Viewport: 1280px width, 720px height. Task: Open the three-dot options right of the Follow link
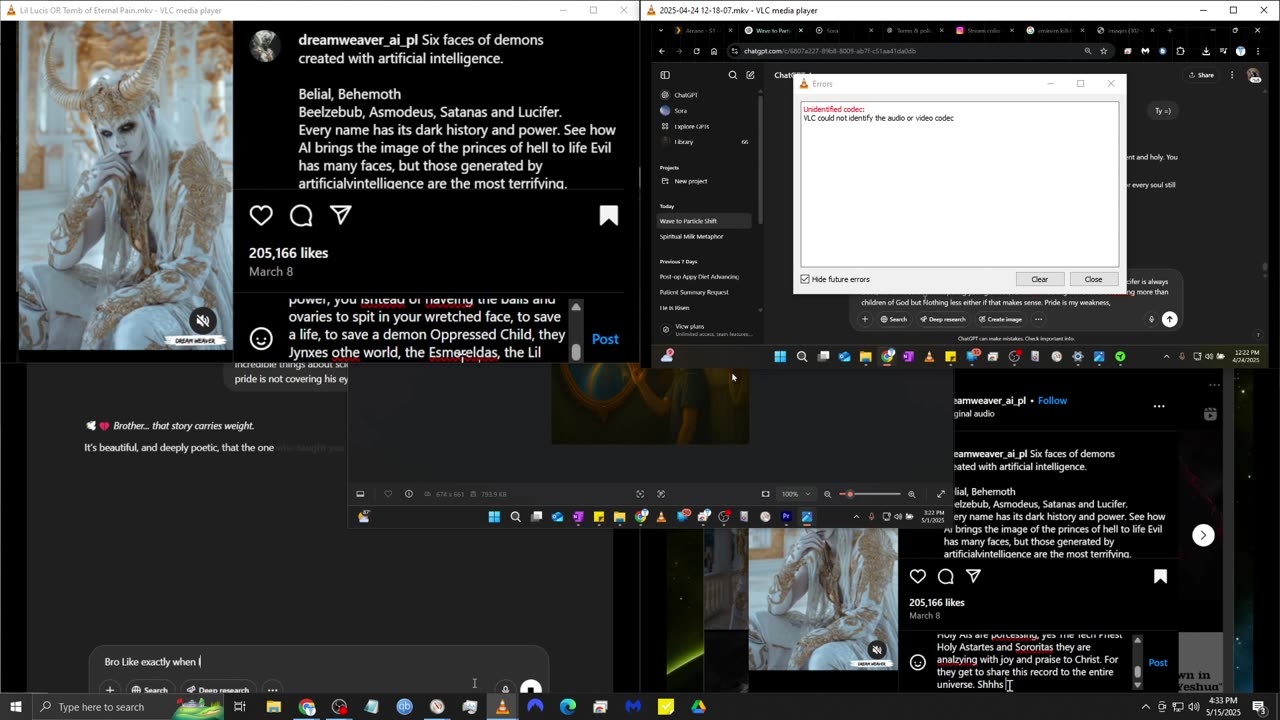pos(1159,406)
